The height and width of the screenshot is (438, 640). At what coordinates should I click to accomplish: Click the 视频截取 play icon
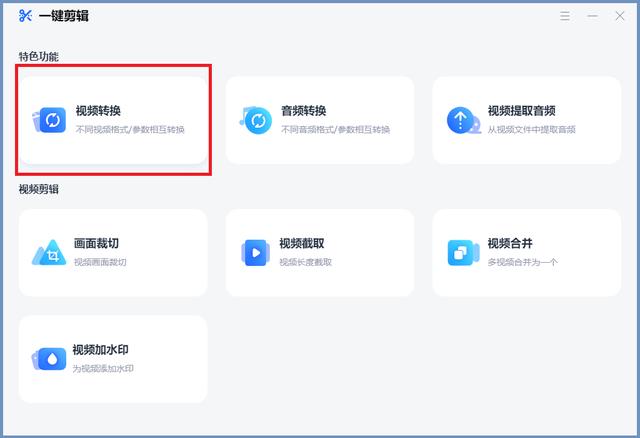pyautogui.click(x=256, y=253)
